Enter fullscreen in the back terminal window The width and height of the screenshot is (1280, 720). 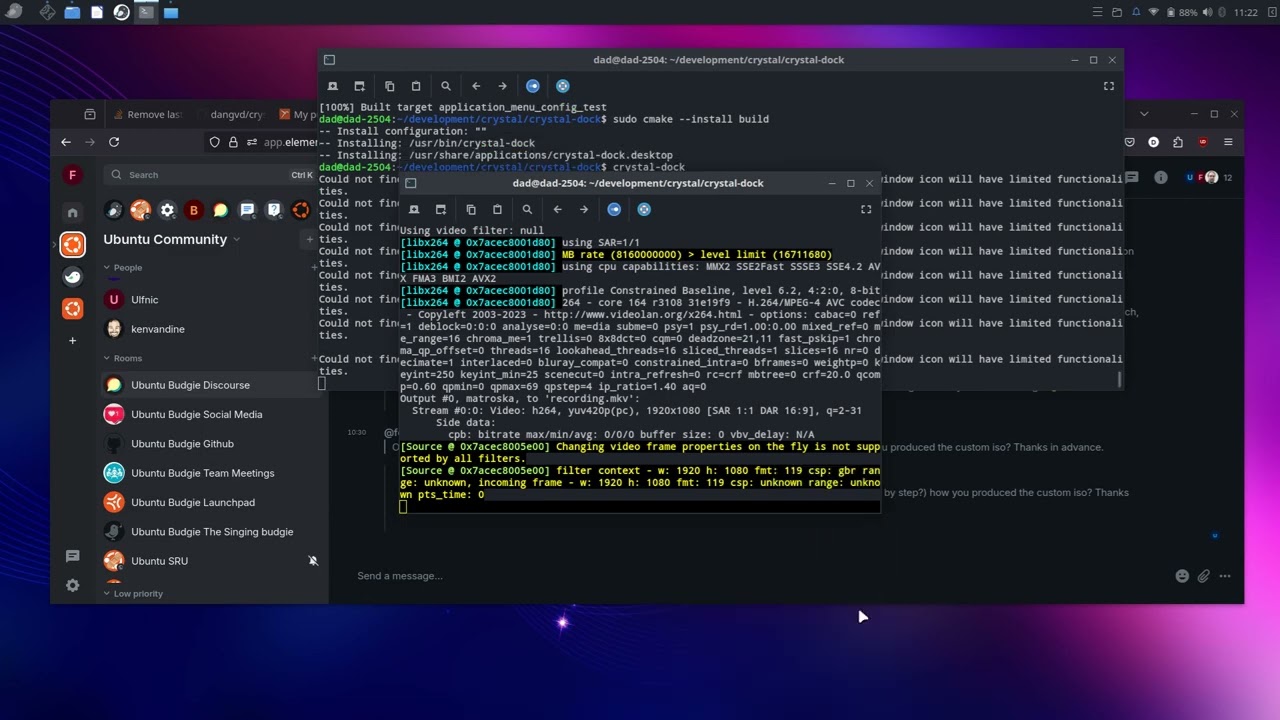[1108, 86]
